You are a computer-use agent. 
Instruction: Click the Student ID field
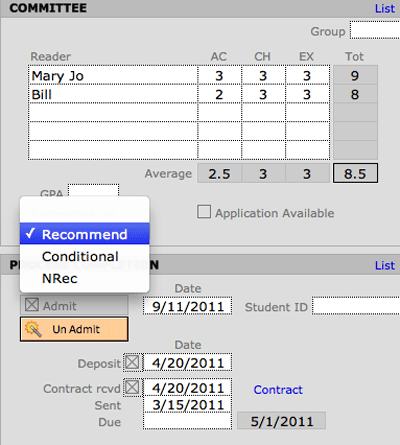(x=356, y=306)
